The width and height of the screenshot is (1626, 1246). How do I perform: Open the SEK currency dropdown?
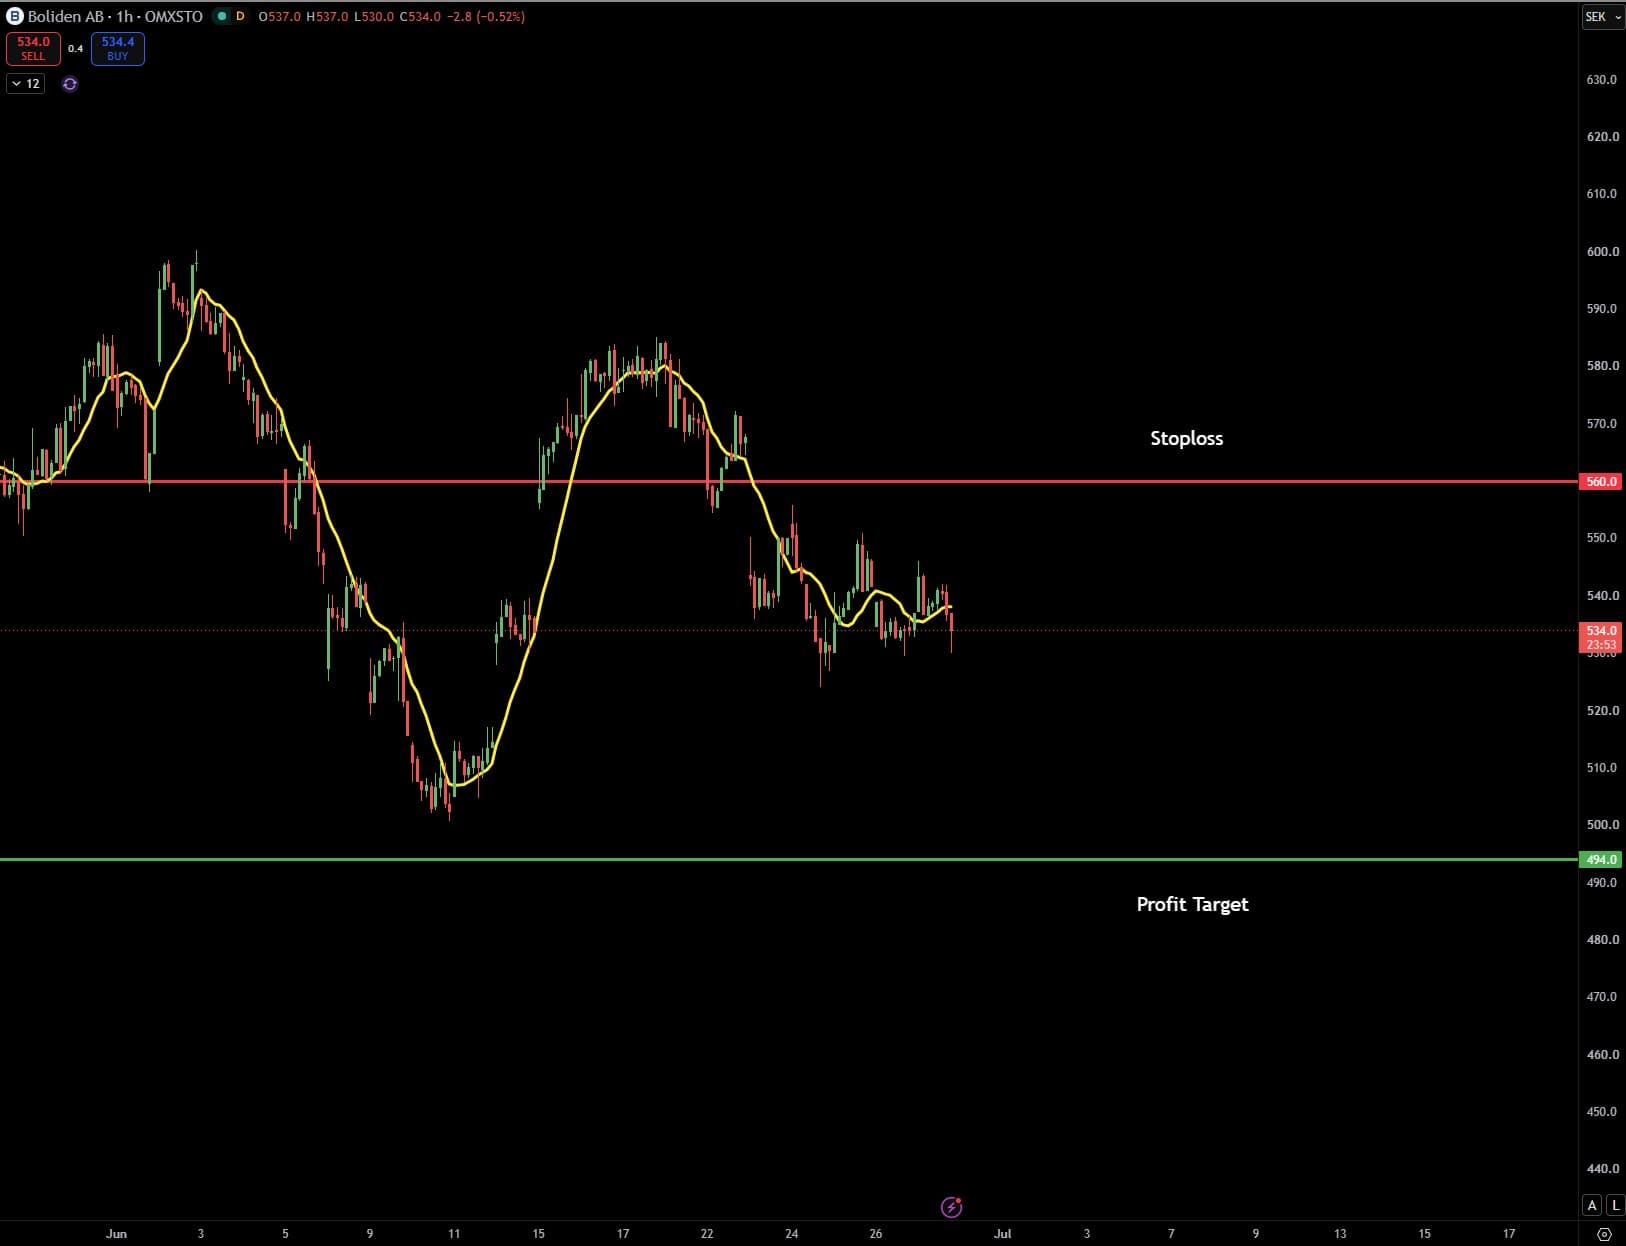[1602, 16]
